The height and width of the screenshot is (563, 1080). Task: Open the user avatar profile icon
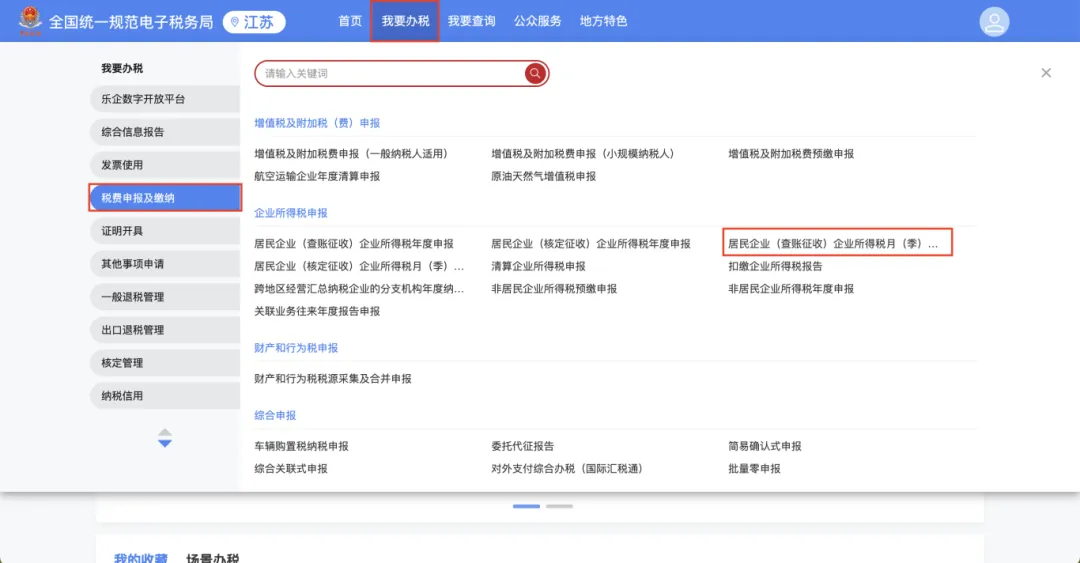[x=994, y=21]
